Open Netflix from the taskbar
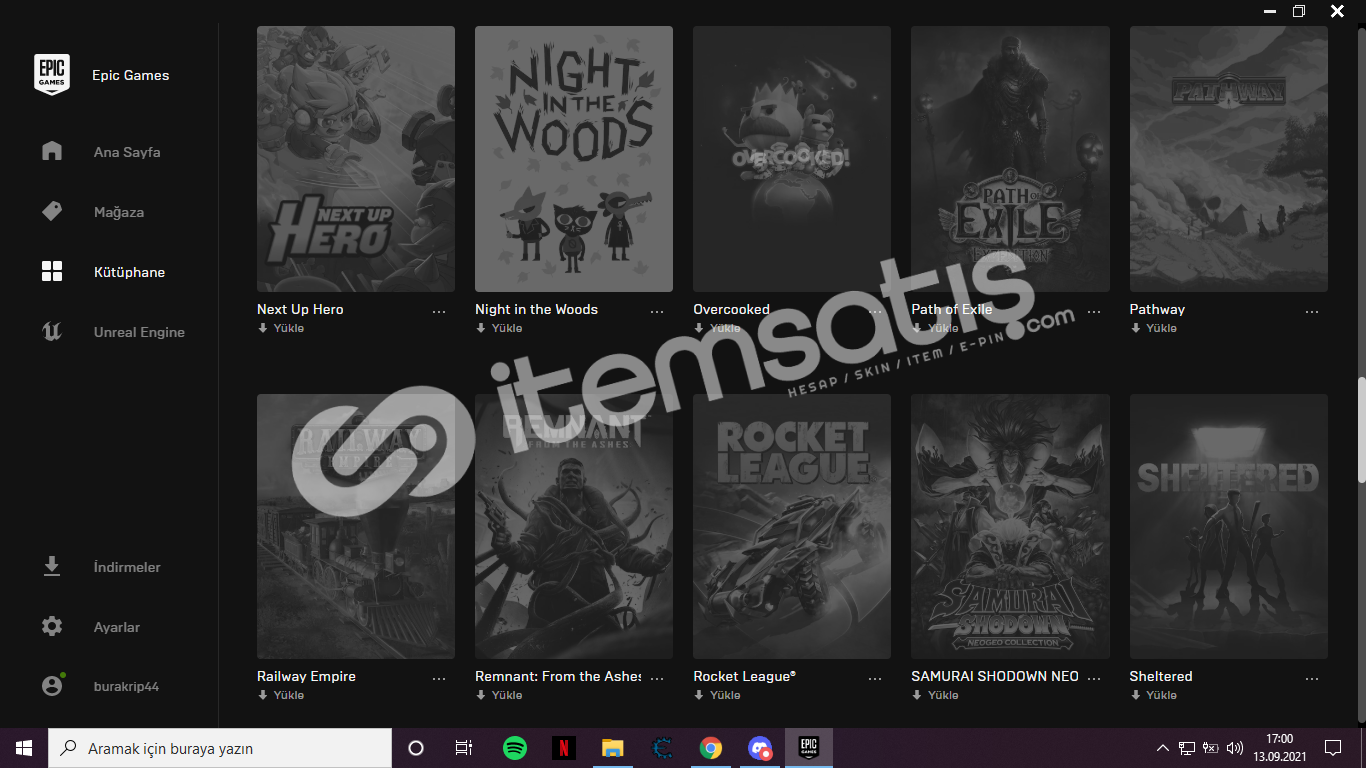This screenshot has width=1366, height=768. 564,748
